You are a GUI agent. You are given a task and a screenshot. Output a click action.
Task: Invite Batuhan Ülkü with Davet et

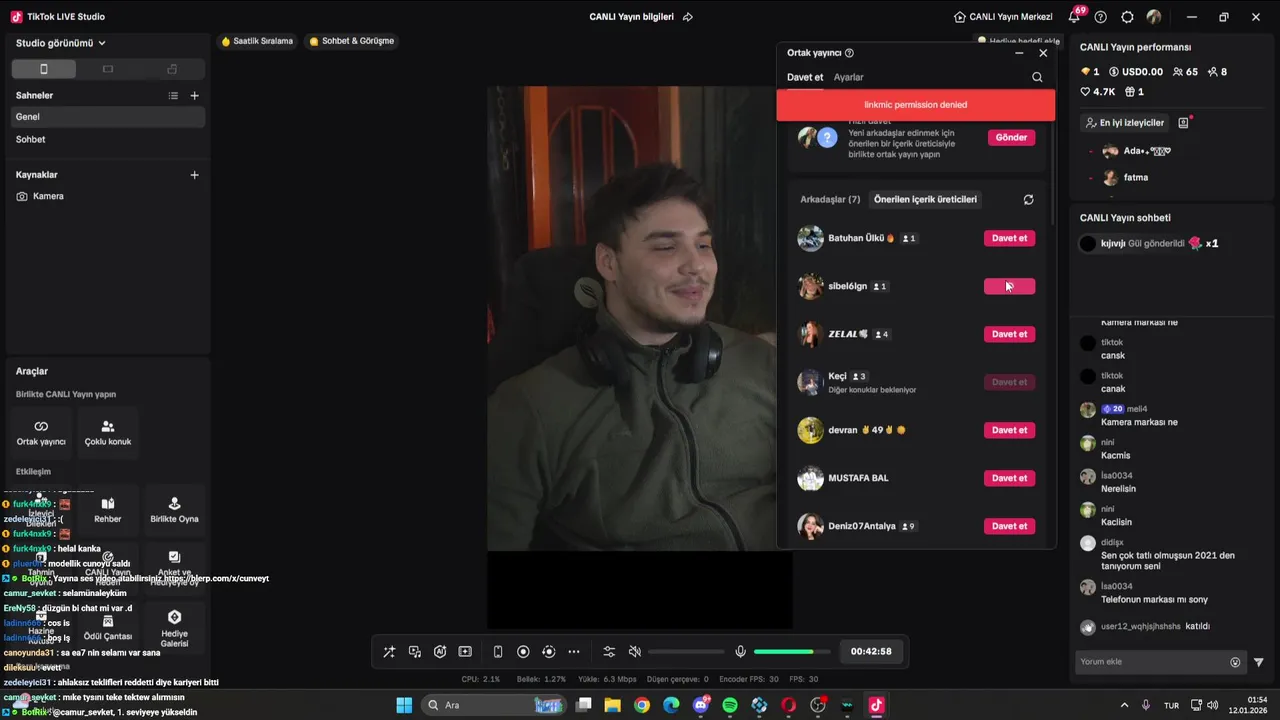point(1009,238)
